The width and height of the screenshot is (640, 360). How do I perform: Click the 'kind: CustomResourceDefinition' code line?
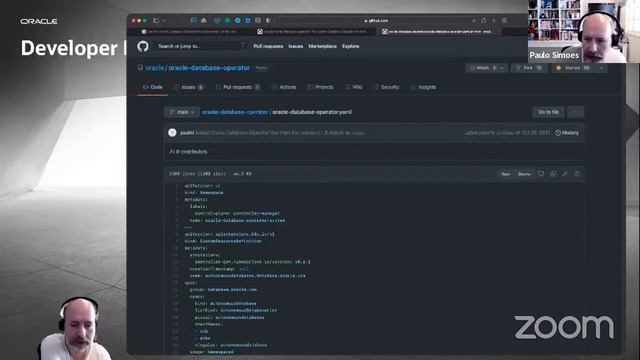223,241
